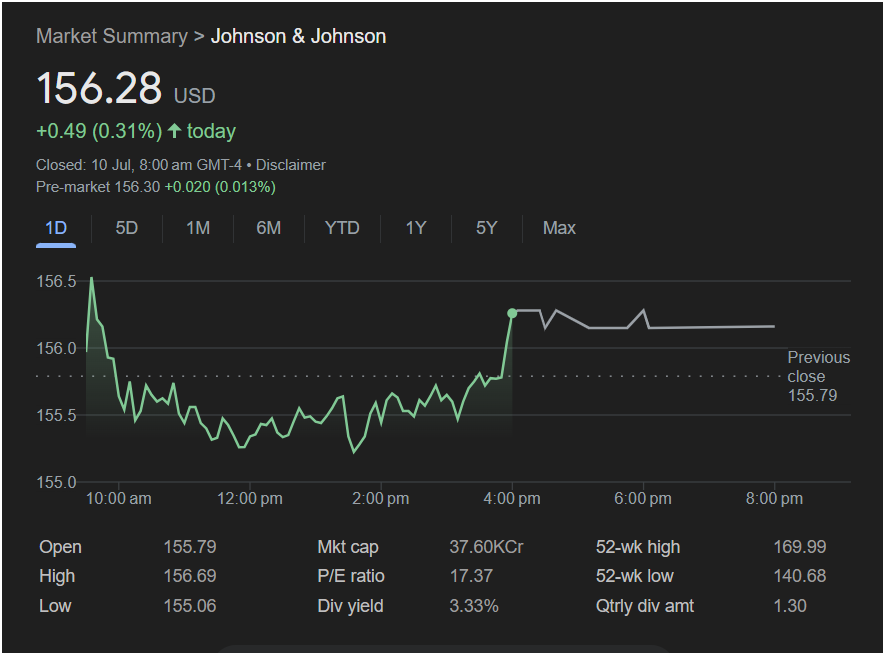This screenshot has width=885, height=655.
Task: Open the Disclaimer link
Action: (x=291, y=165)
